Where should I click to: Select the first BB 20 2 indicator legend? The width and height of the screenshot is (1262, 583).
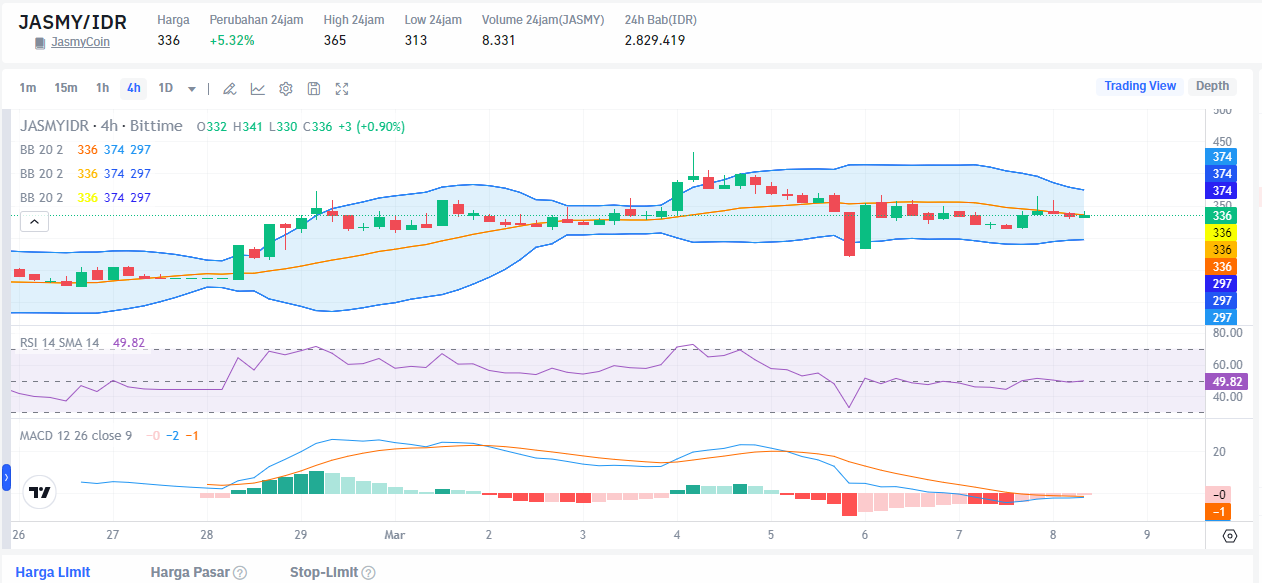click(x=41, y=150)
